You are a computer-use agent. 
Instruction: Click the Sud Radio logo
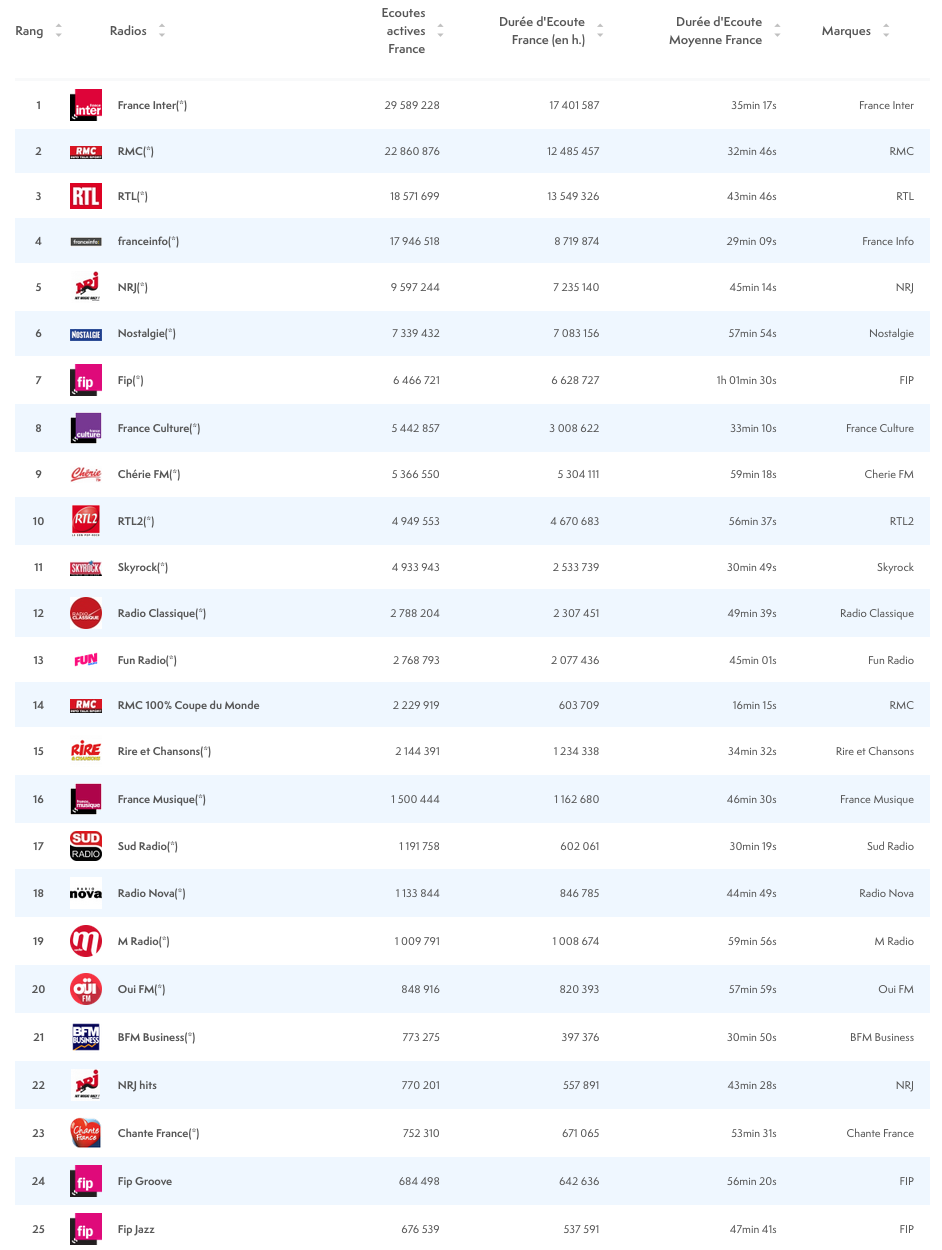pyautogui.click(x=86, y=846)
